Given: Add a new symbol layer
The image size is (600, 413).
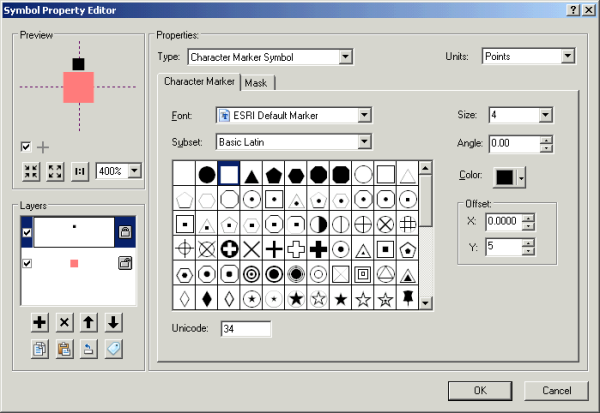Looking at the screenshot, I should tap(39, 322).
